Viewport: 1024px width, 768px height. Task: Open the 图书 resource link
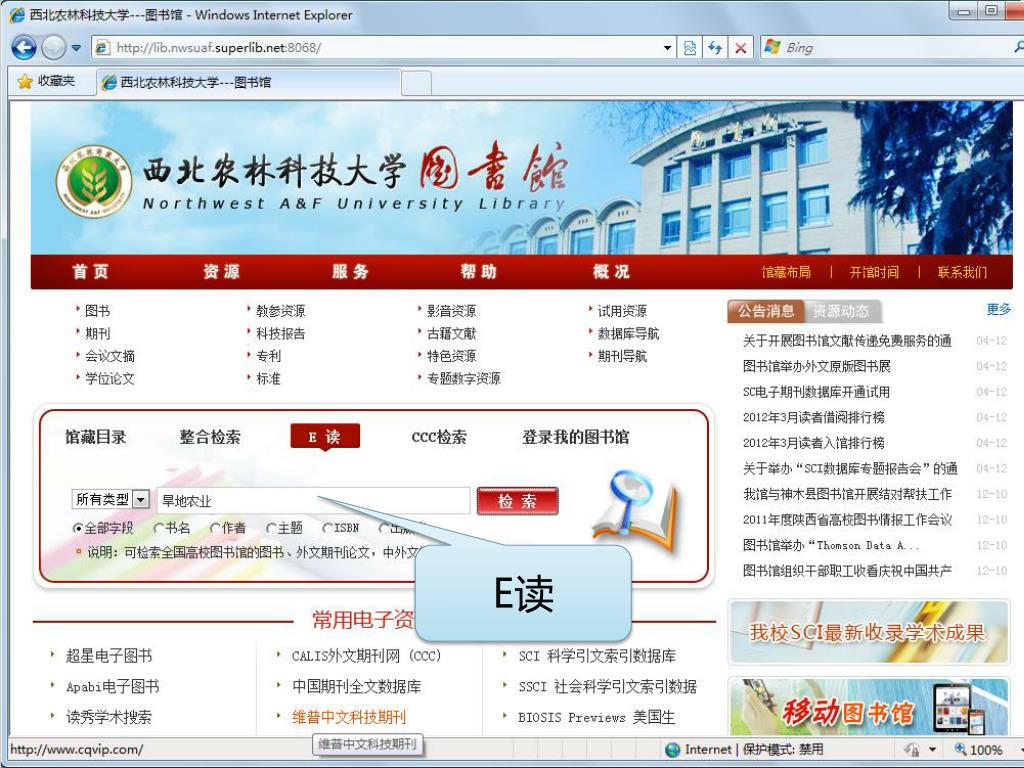pos(97,312)
